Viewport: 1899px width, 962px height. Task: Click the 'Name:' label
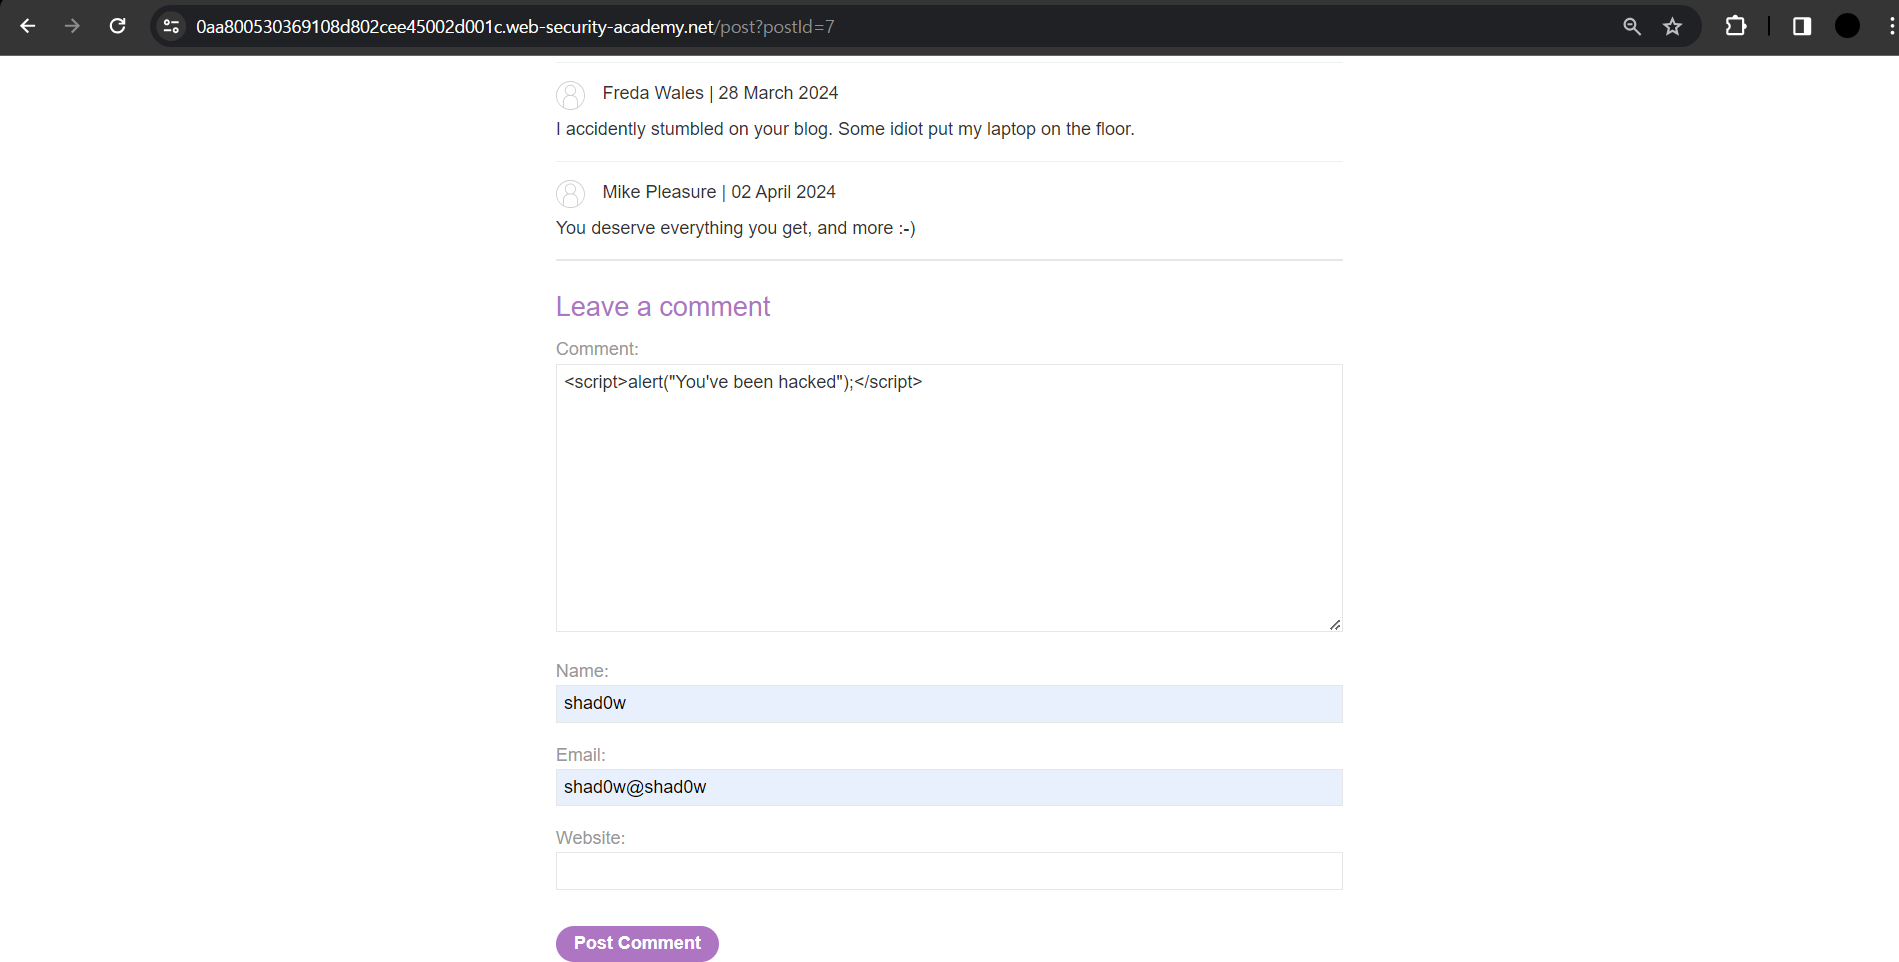(582, 671)
